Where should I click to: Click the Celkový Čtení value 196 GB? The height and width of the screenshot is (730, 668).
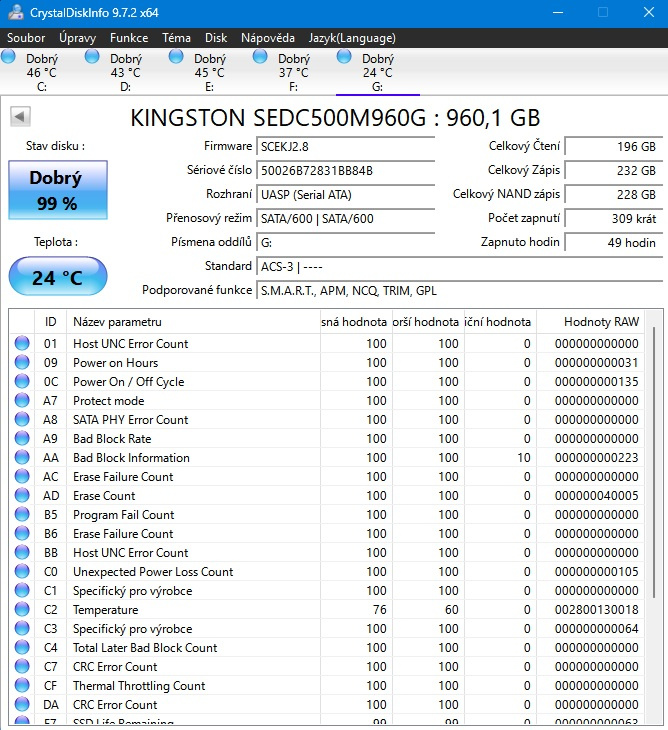pyautogui.click(x=614, y=147)
